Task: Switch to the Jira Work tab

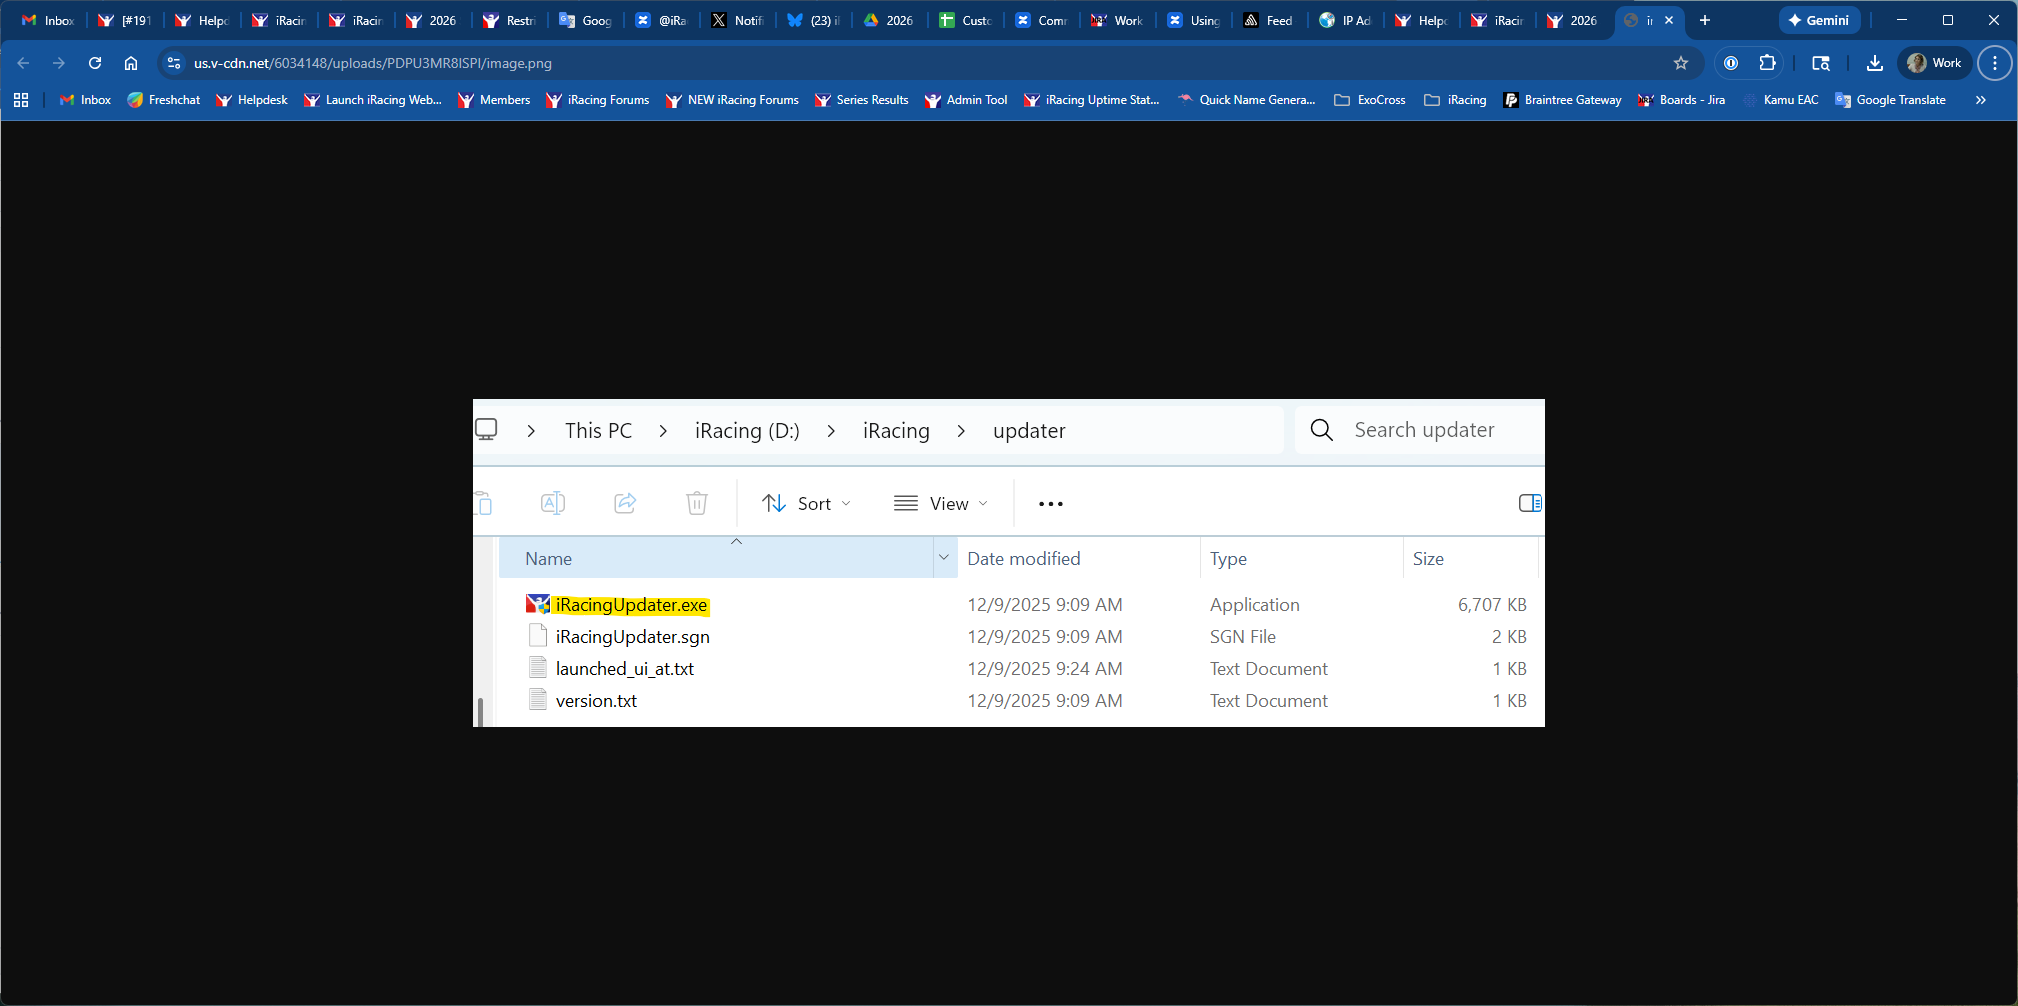Action: [1117, 20]
